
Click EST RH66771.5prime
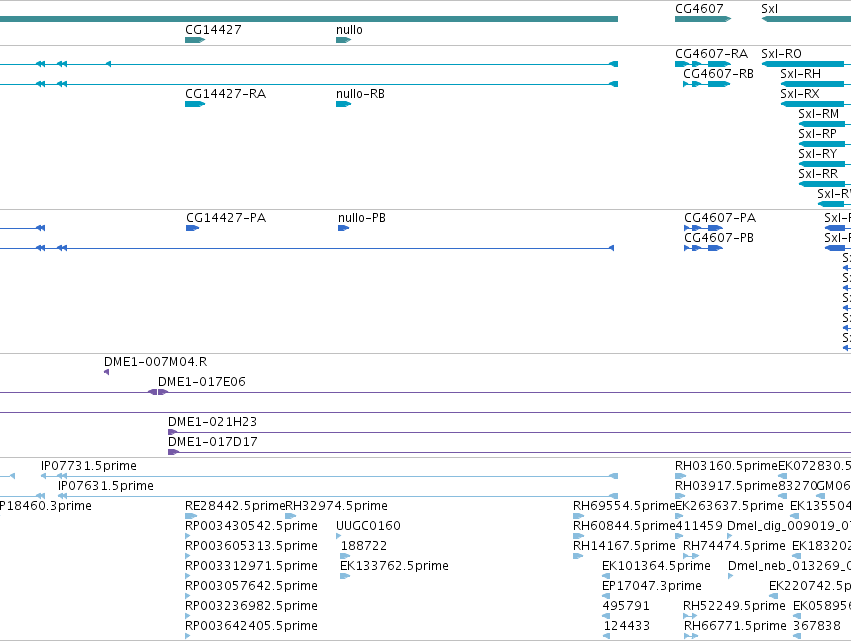click(735, 627)
